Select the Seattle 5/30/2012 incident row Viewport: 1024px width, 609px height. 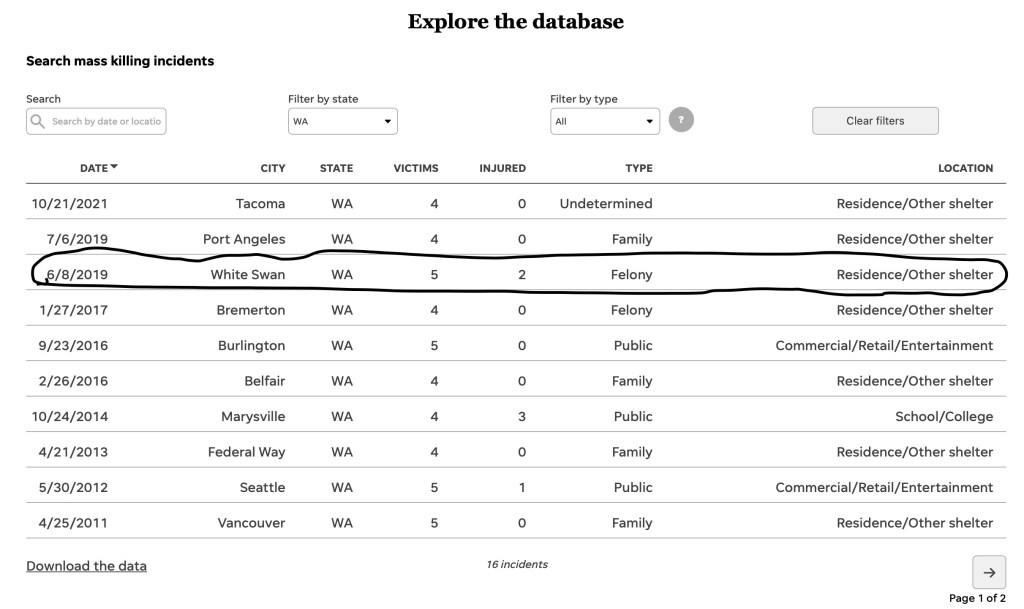[x=510, y=487]
